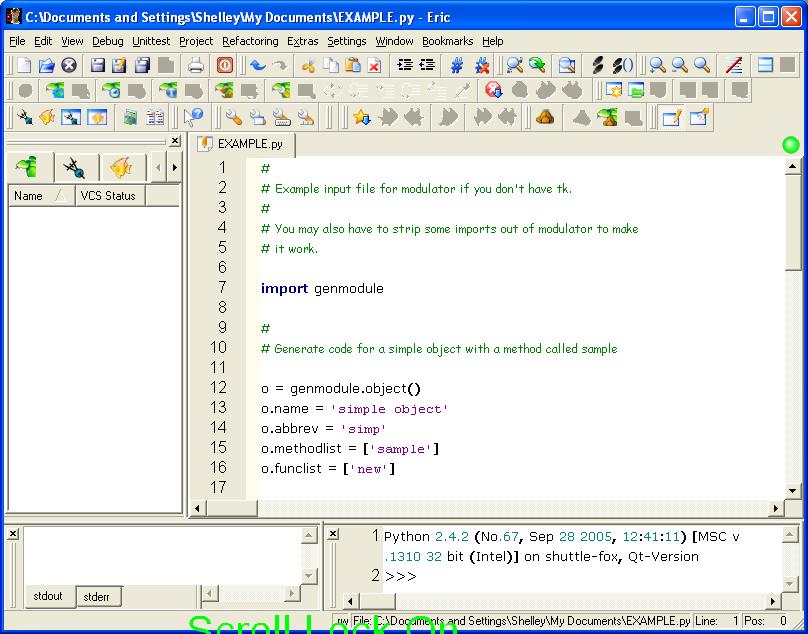Close the stdout/stderr log panel

[13, 534]
